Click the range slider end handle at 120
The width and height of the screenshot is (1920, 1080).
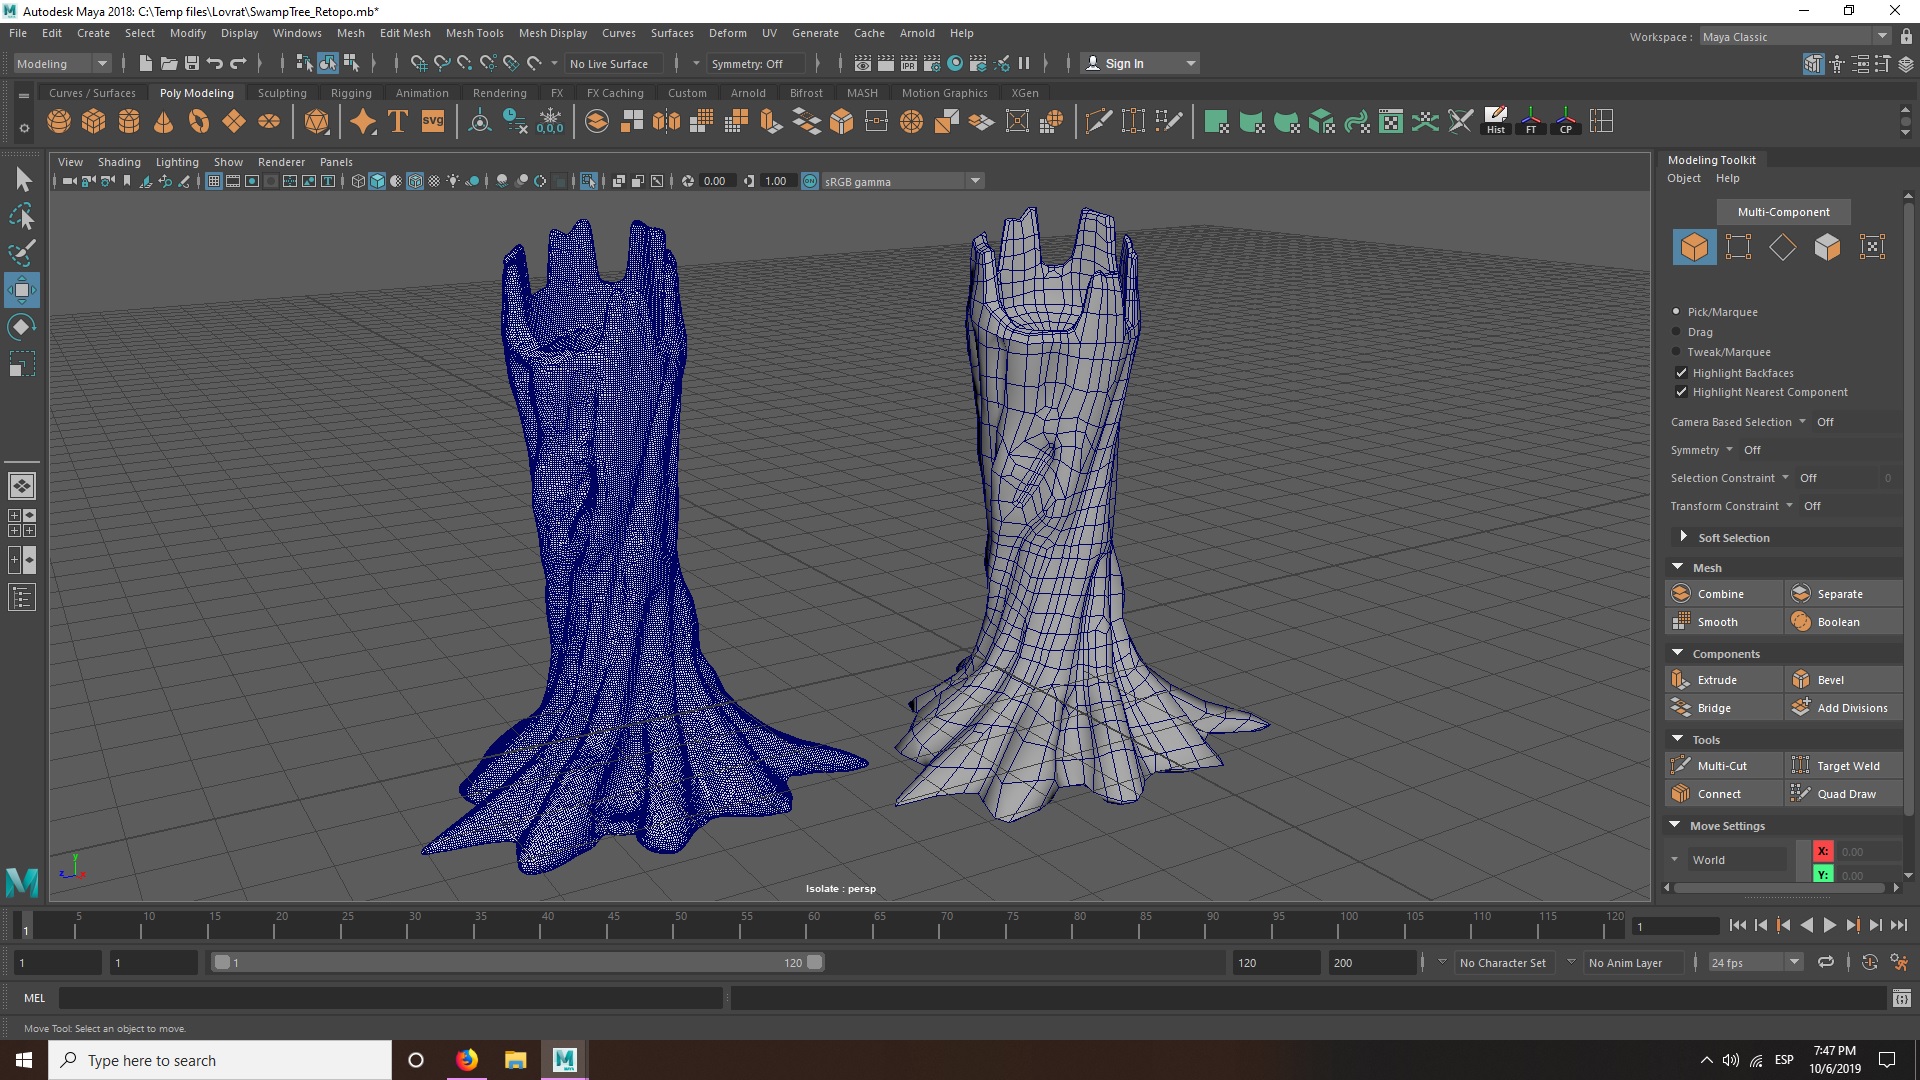click(x=815, y=962)
